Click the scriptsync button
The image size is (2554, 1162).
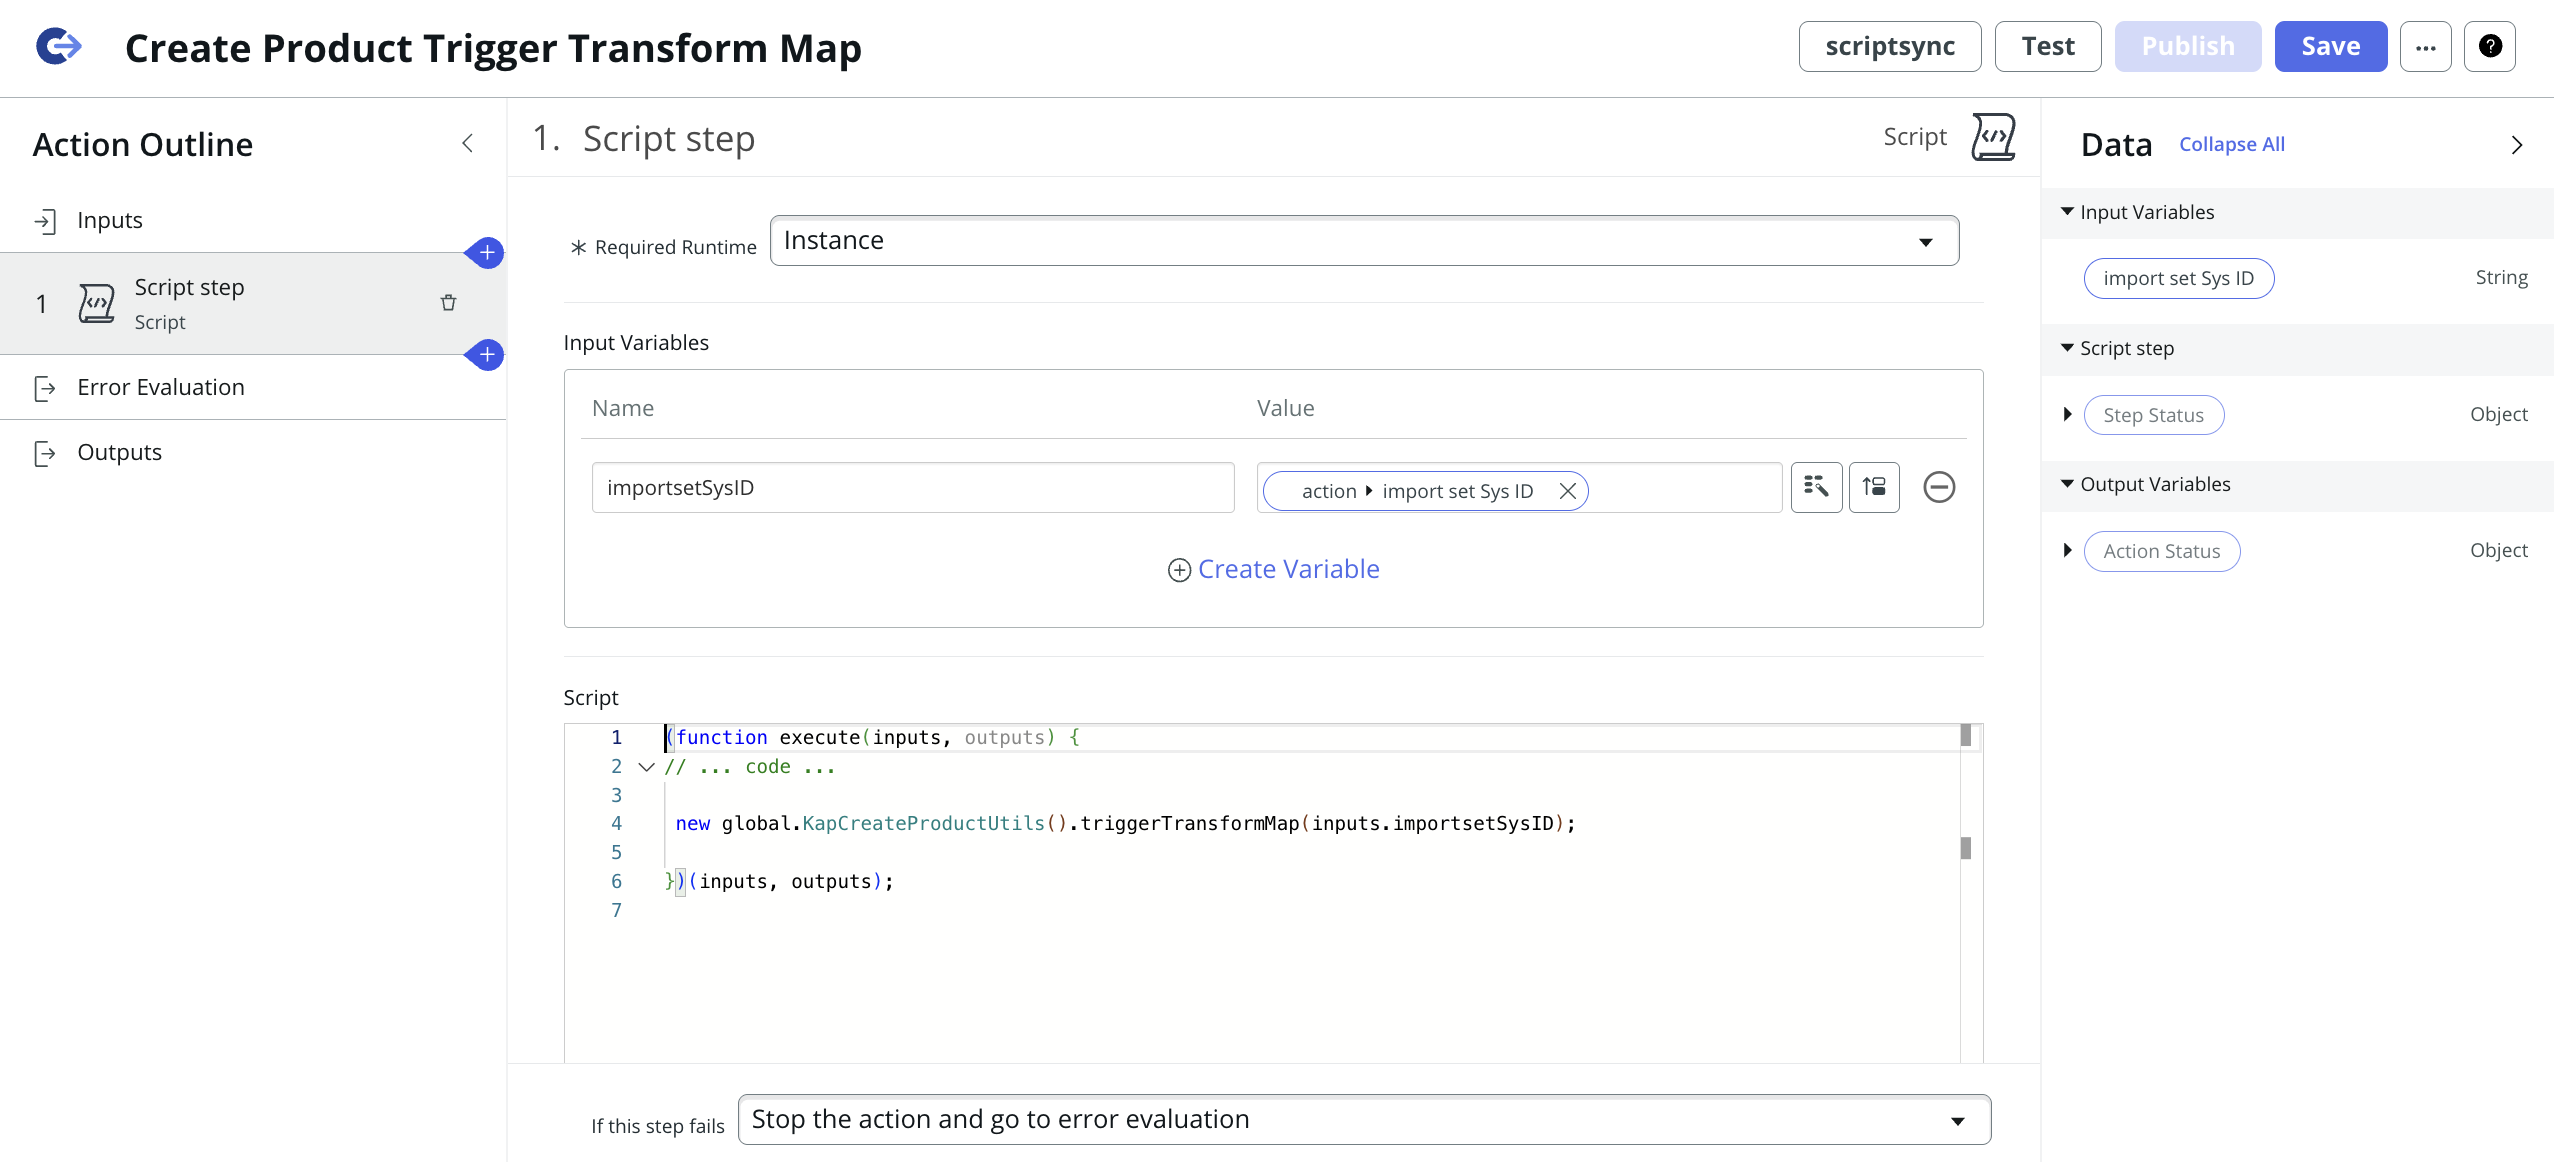click(x=1889, y=46)
